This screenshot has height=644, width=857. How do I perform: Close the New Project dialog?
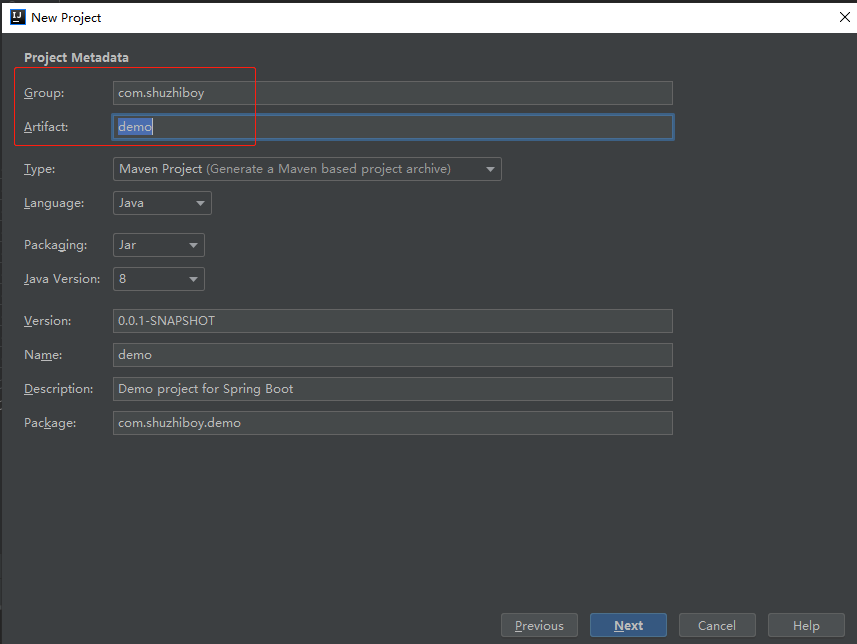844,17
